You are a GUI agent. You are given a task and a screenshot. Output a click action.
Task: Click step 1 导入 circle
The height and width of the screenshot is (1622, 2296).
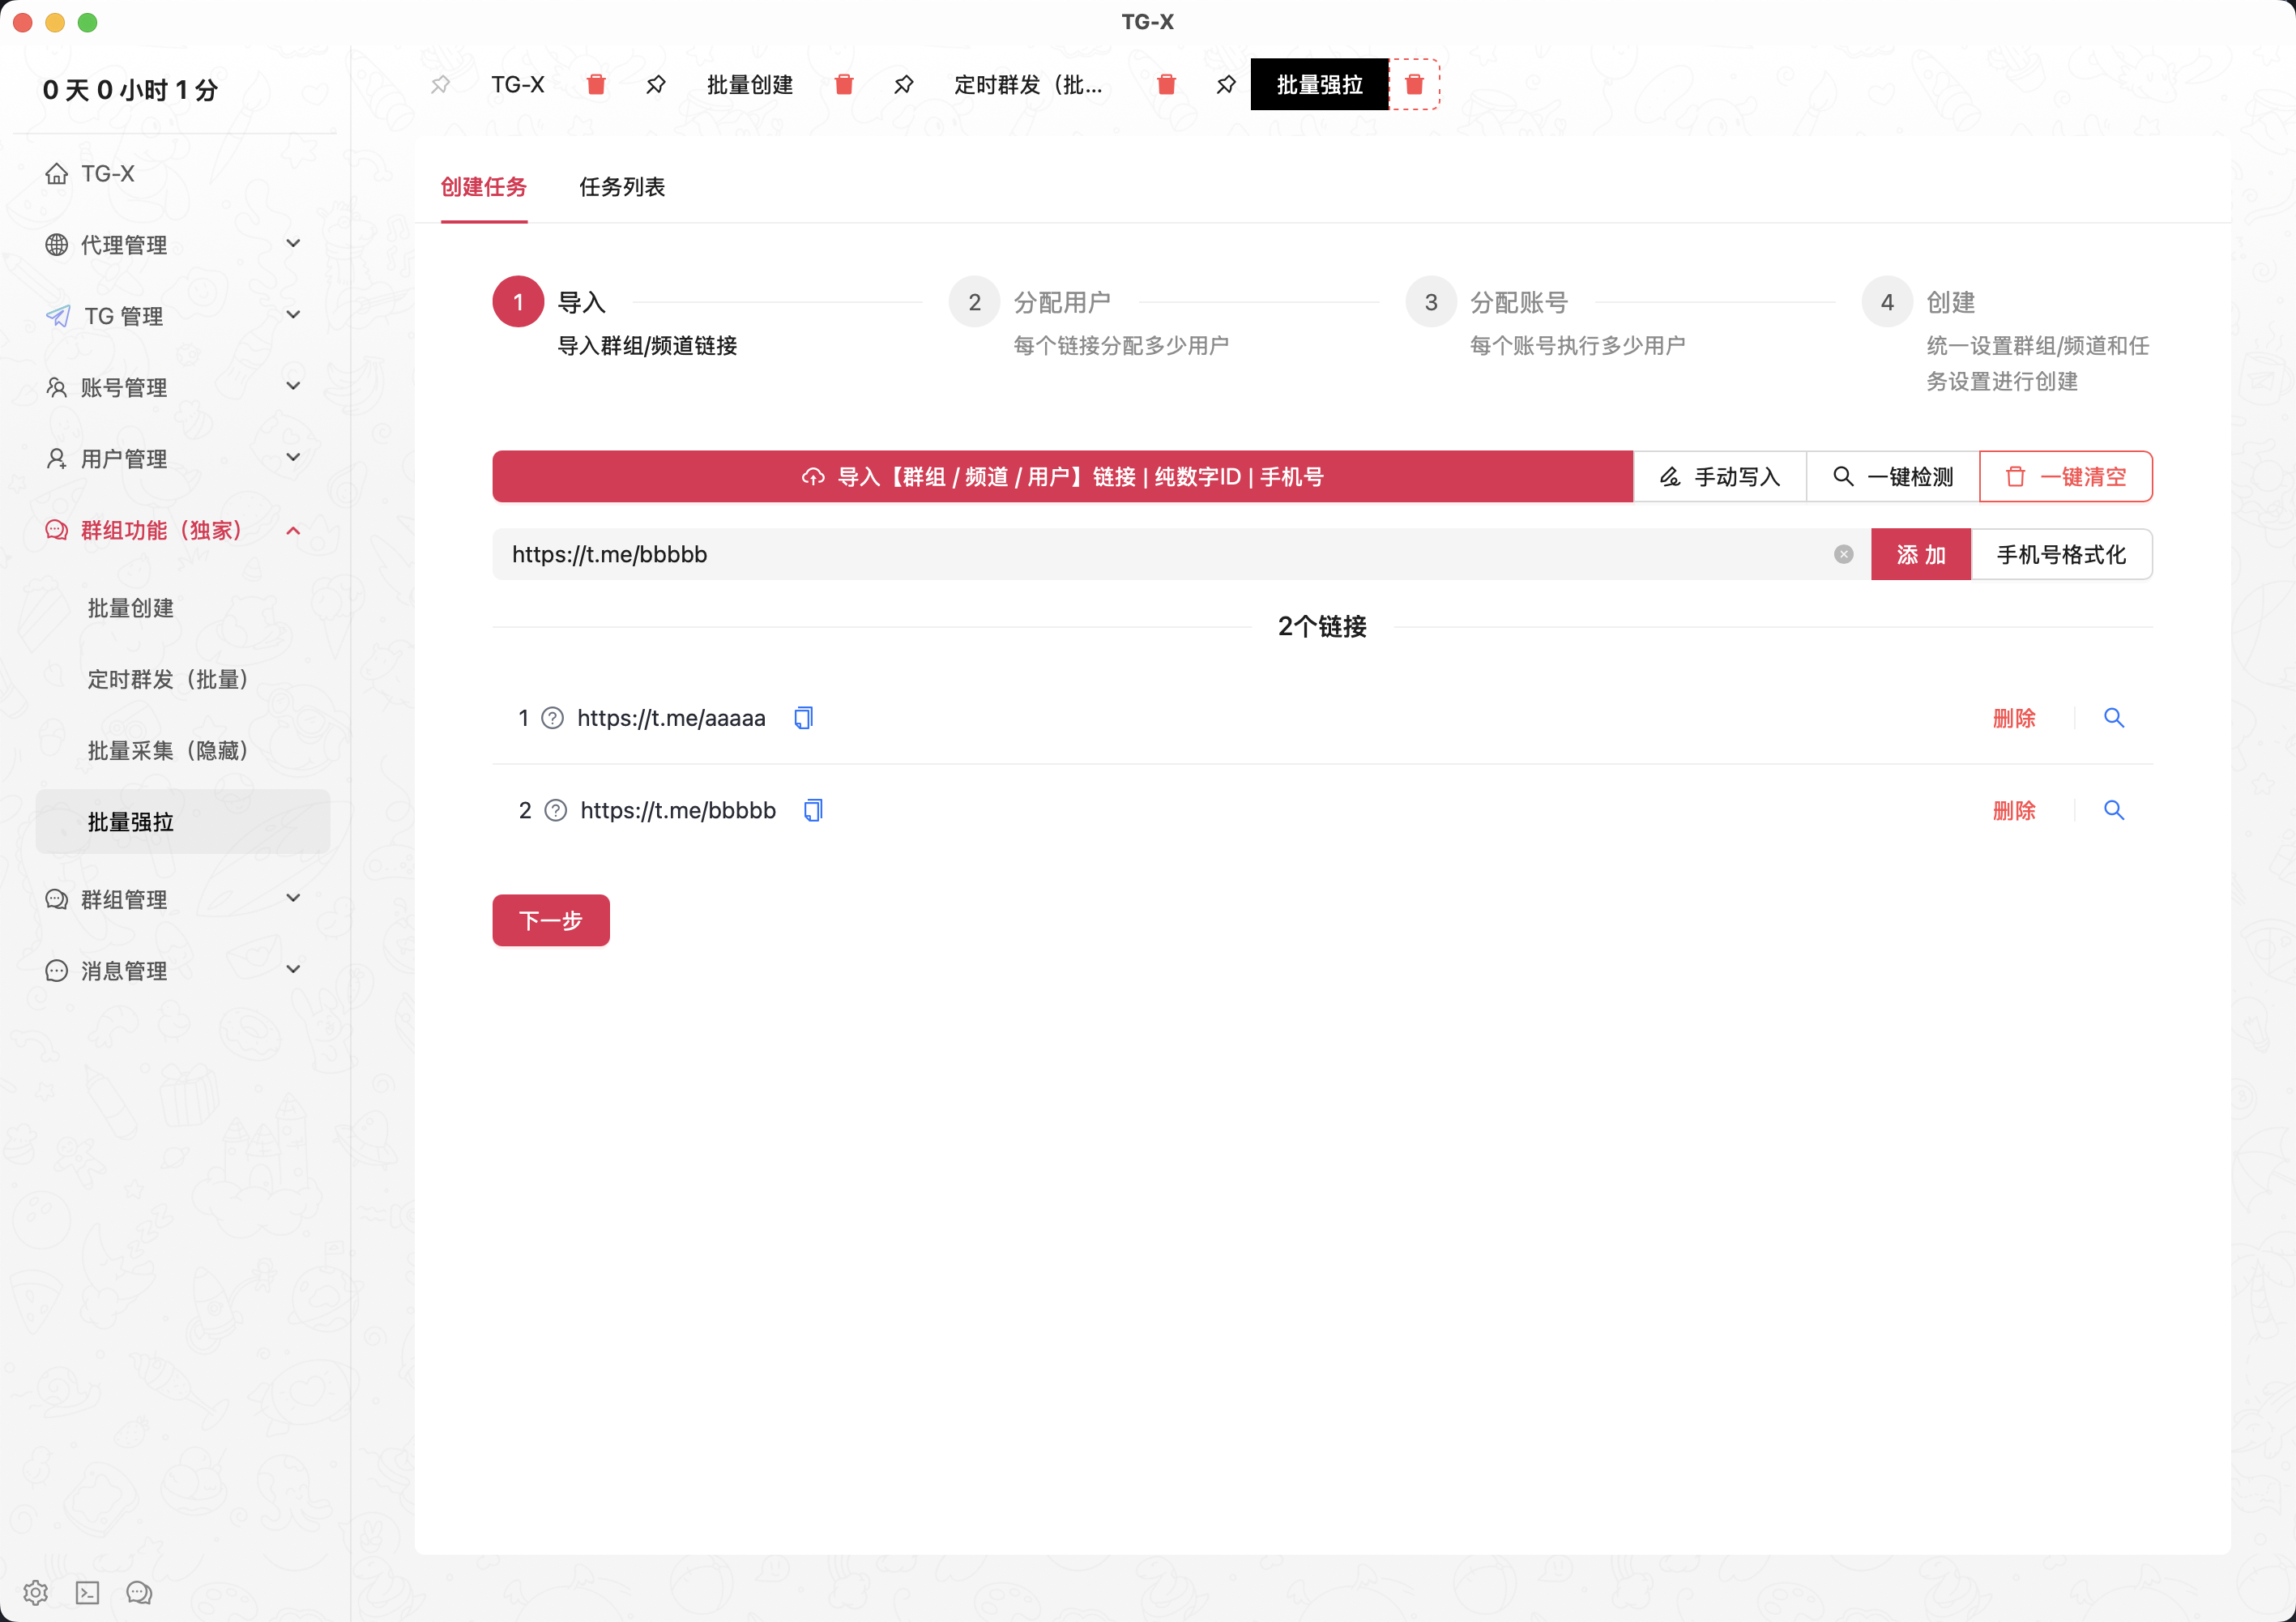coord(518,302)
